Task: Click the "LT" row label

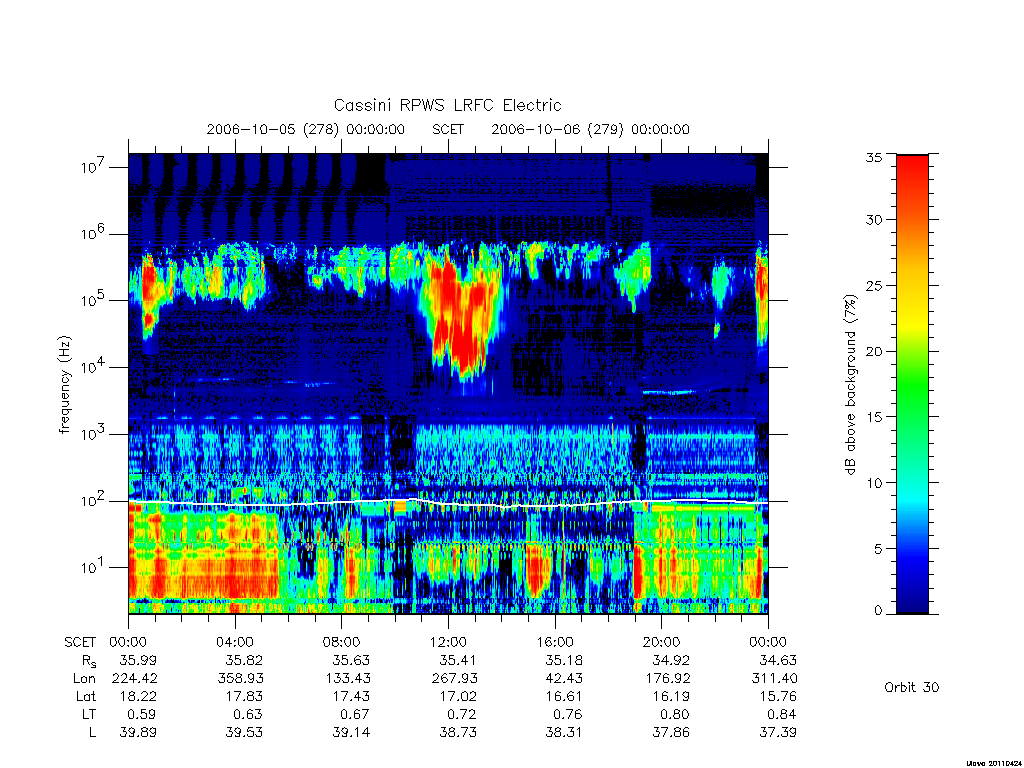Action: [x=88, y=714]
